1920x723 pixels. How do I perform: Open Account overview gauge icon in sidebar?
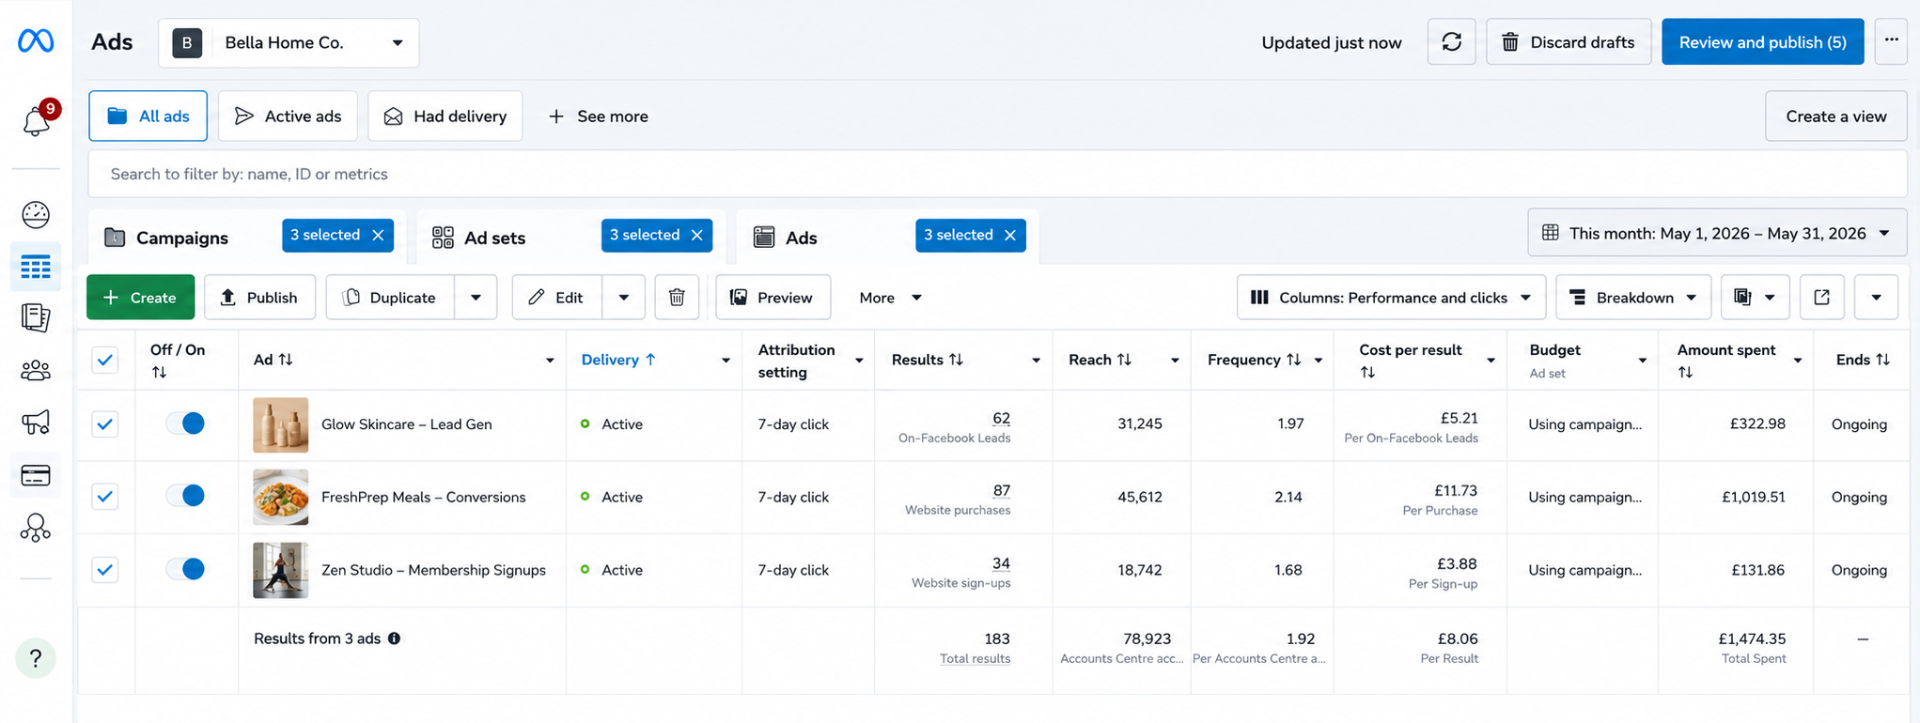click(x=36, y=214)
